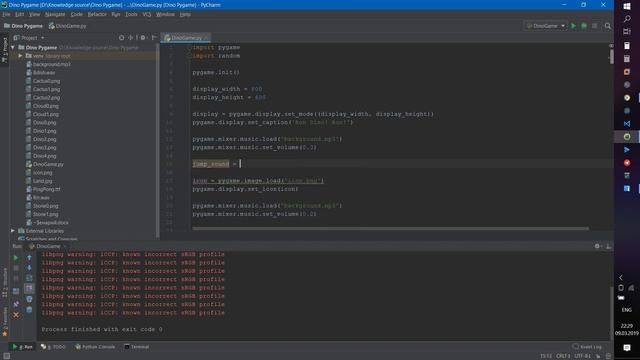This screenshot has width=640, height=360.
Task: Open the Run tool window button
Action: click(x=22, y=347)
